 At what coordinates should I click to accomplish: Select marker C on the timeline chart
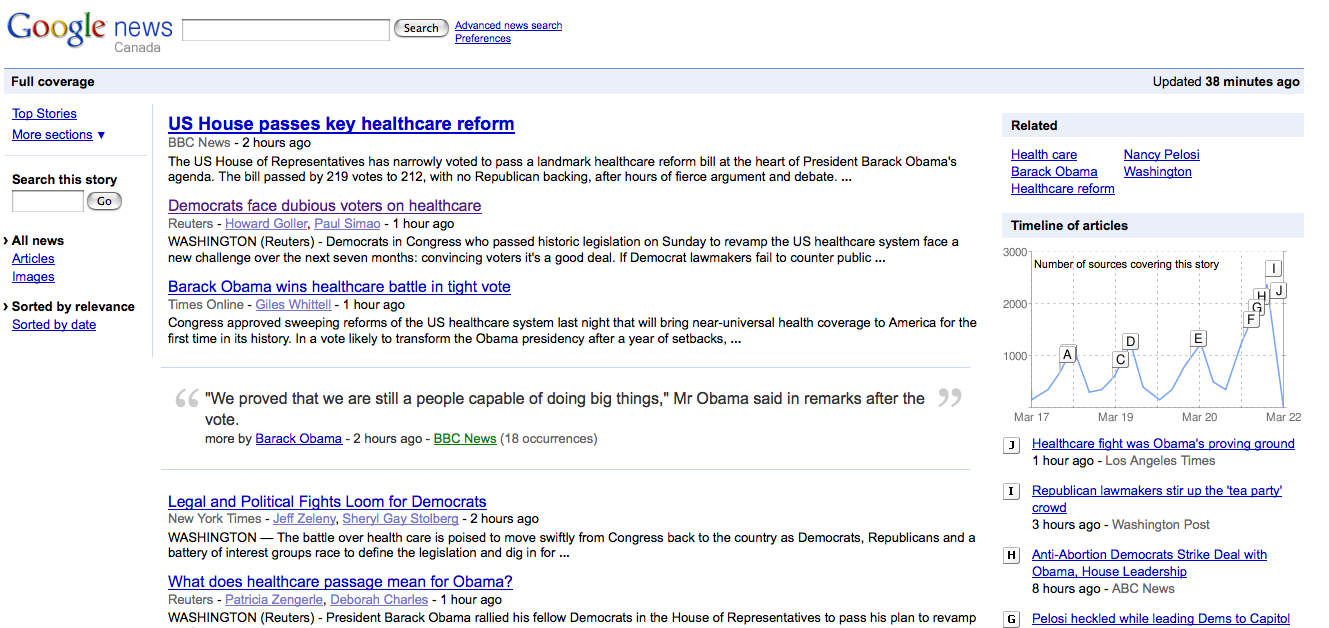pos(1120,360)
